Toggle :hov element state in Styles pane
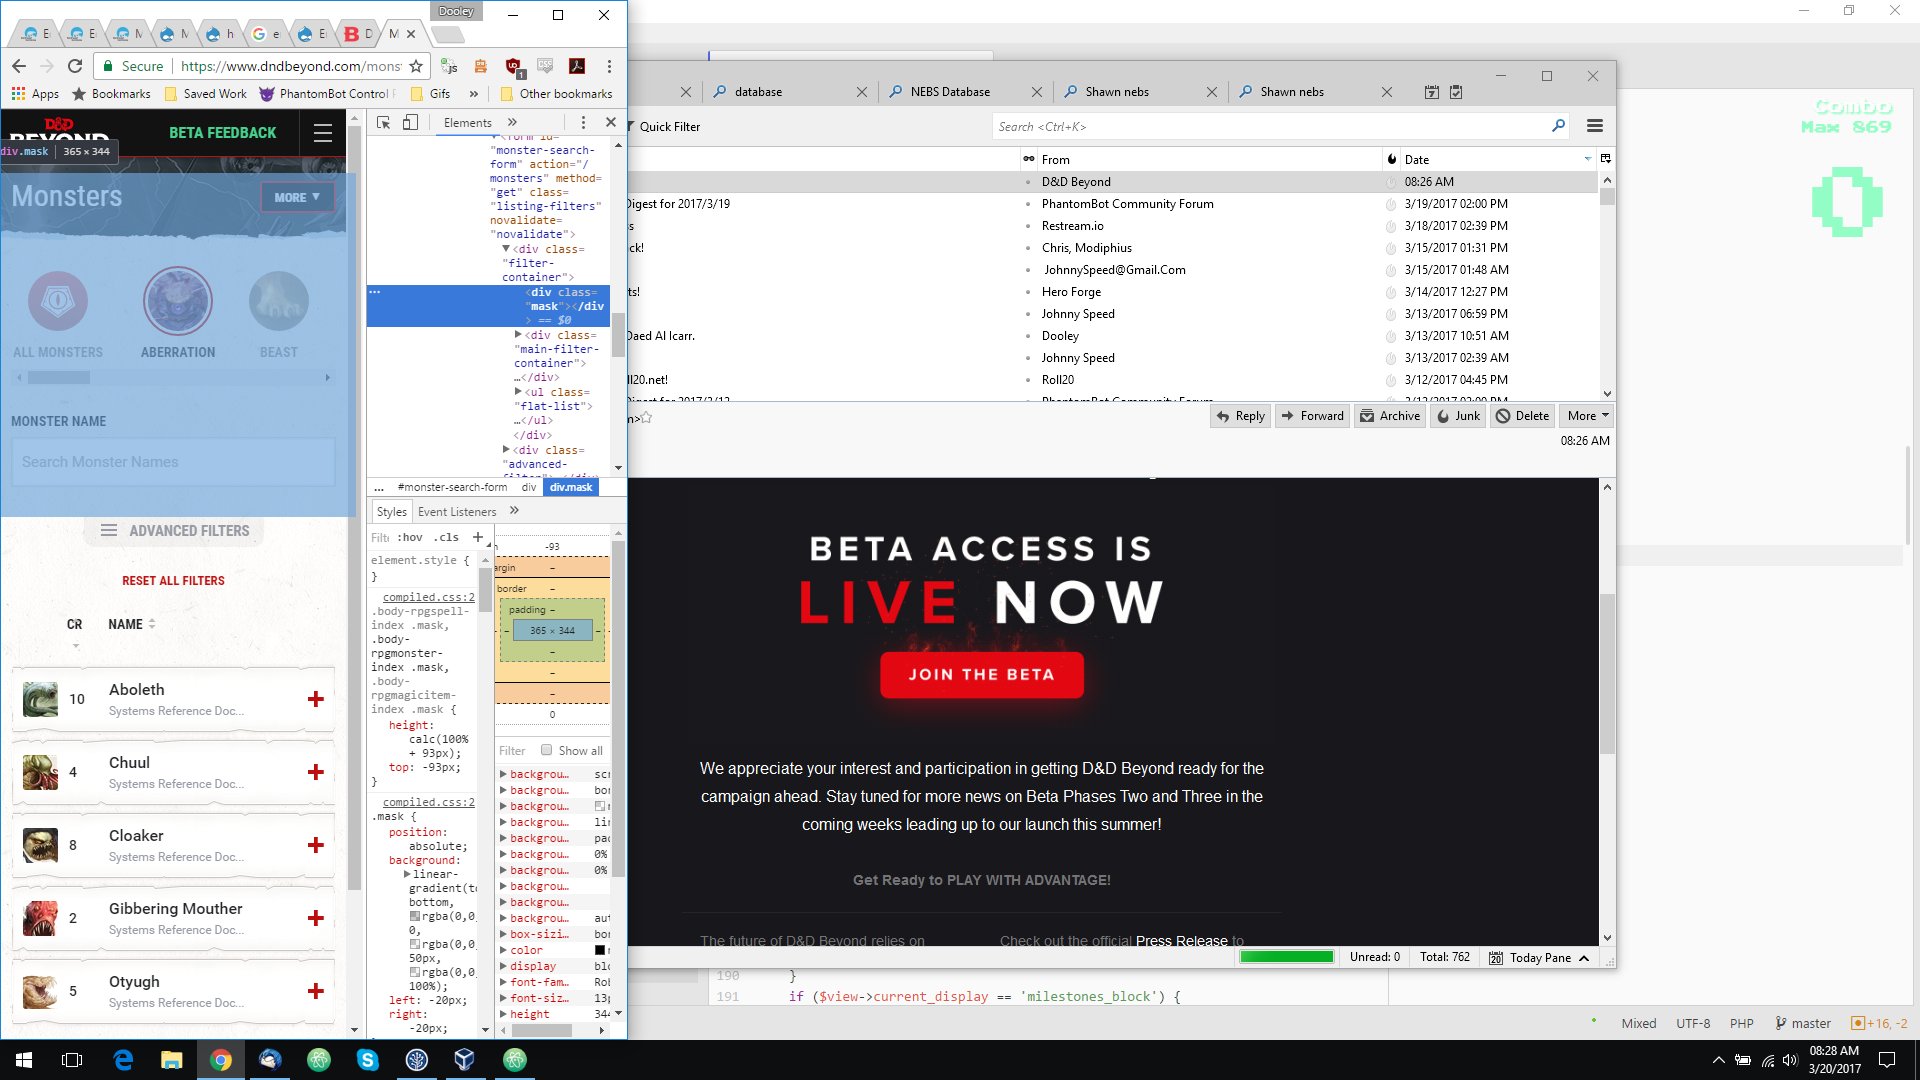Screen dimensions: 1920x1080 [410, 537]
